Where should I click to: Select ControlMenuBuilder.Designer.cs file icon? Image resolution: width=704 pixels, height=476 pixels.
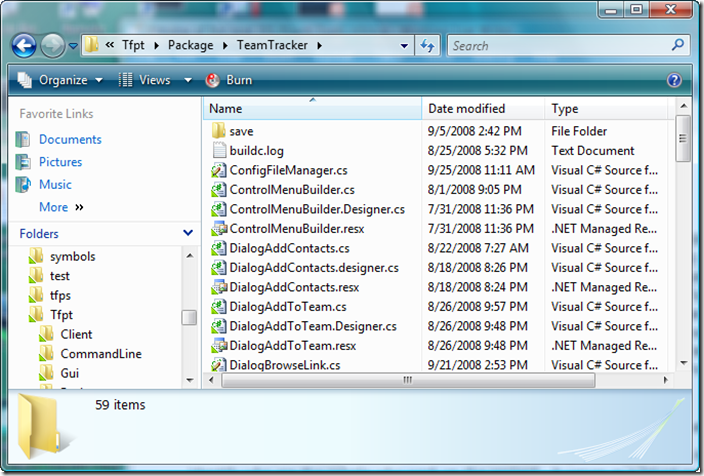click(219, 209)
